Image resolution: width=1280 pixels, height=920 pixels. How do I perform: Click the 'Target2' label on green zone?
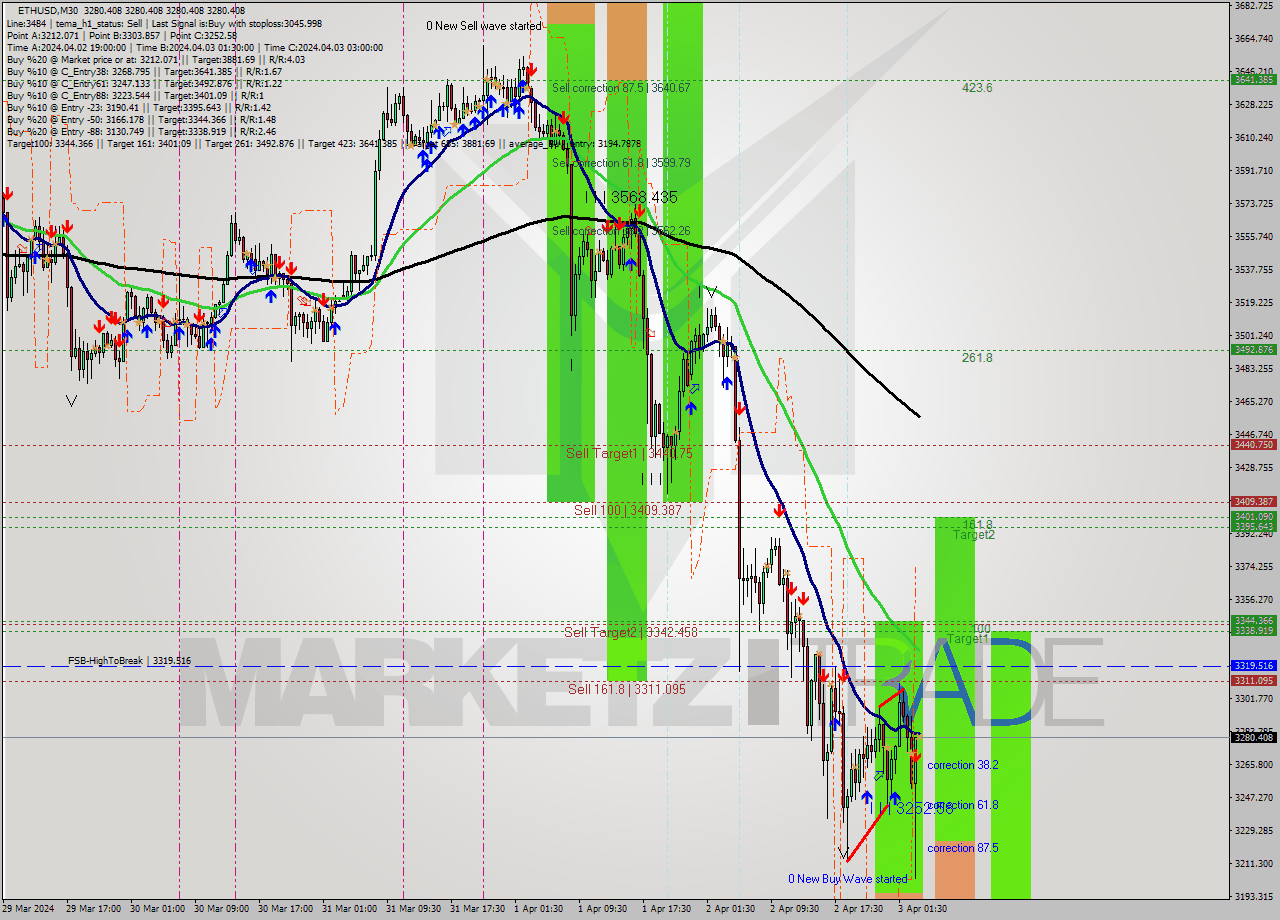[x=973, y=535]
